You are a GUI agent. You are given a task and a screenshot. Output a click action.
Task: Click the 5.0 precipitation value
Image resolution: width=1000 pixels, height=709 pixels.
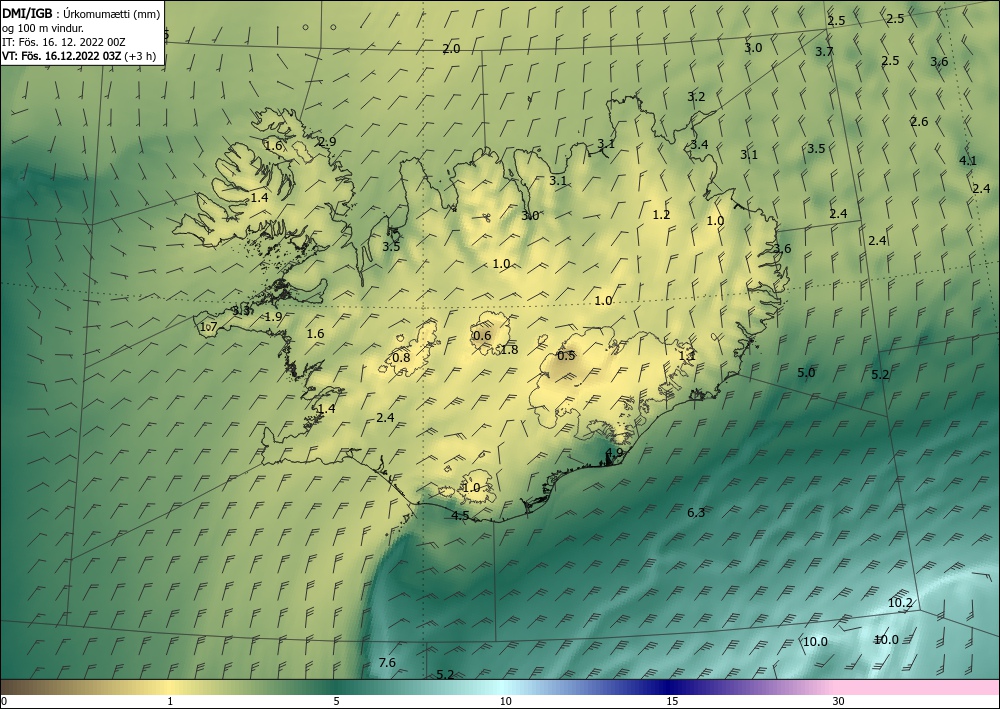[x=806, y=372]
